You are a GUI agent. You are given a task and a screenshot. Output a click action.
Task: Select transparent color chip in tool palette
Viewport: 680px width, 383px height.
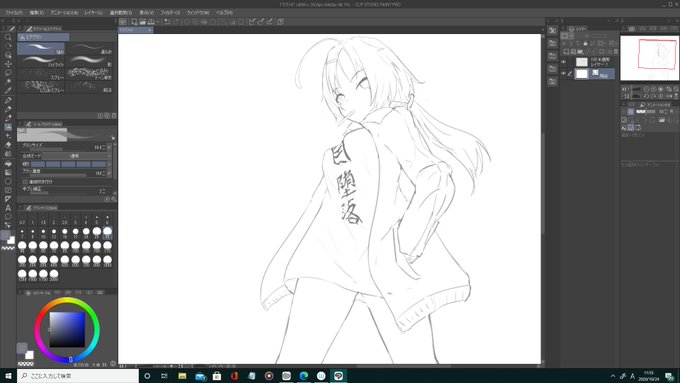pos(8,248)
